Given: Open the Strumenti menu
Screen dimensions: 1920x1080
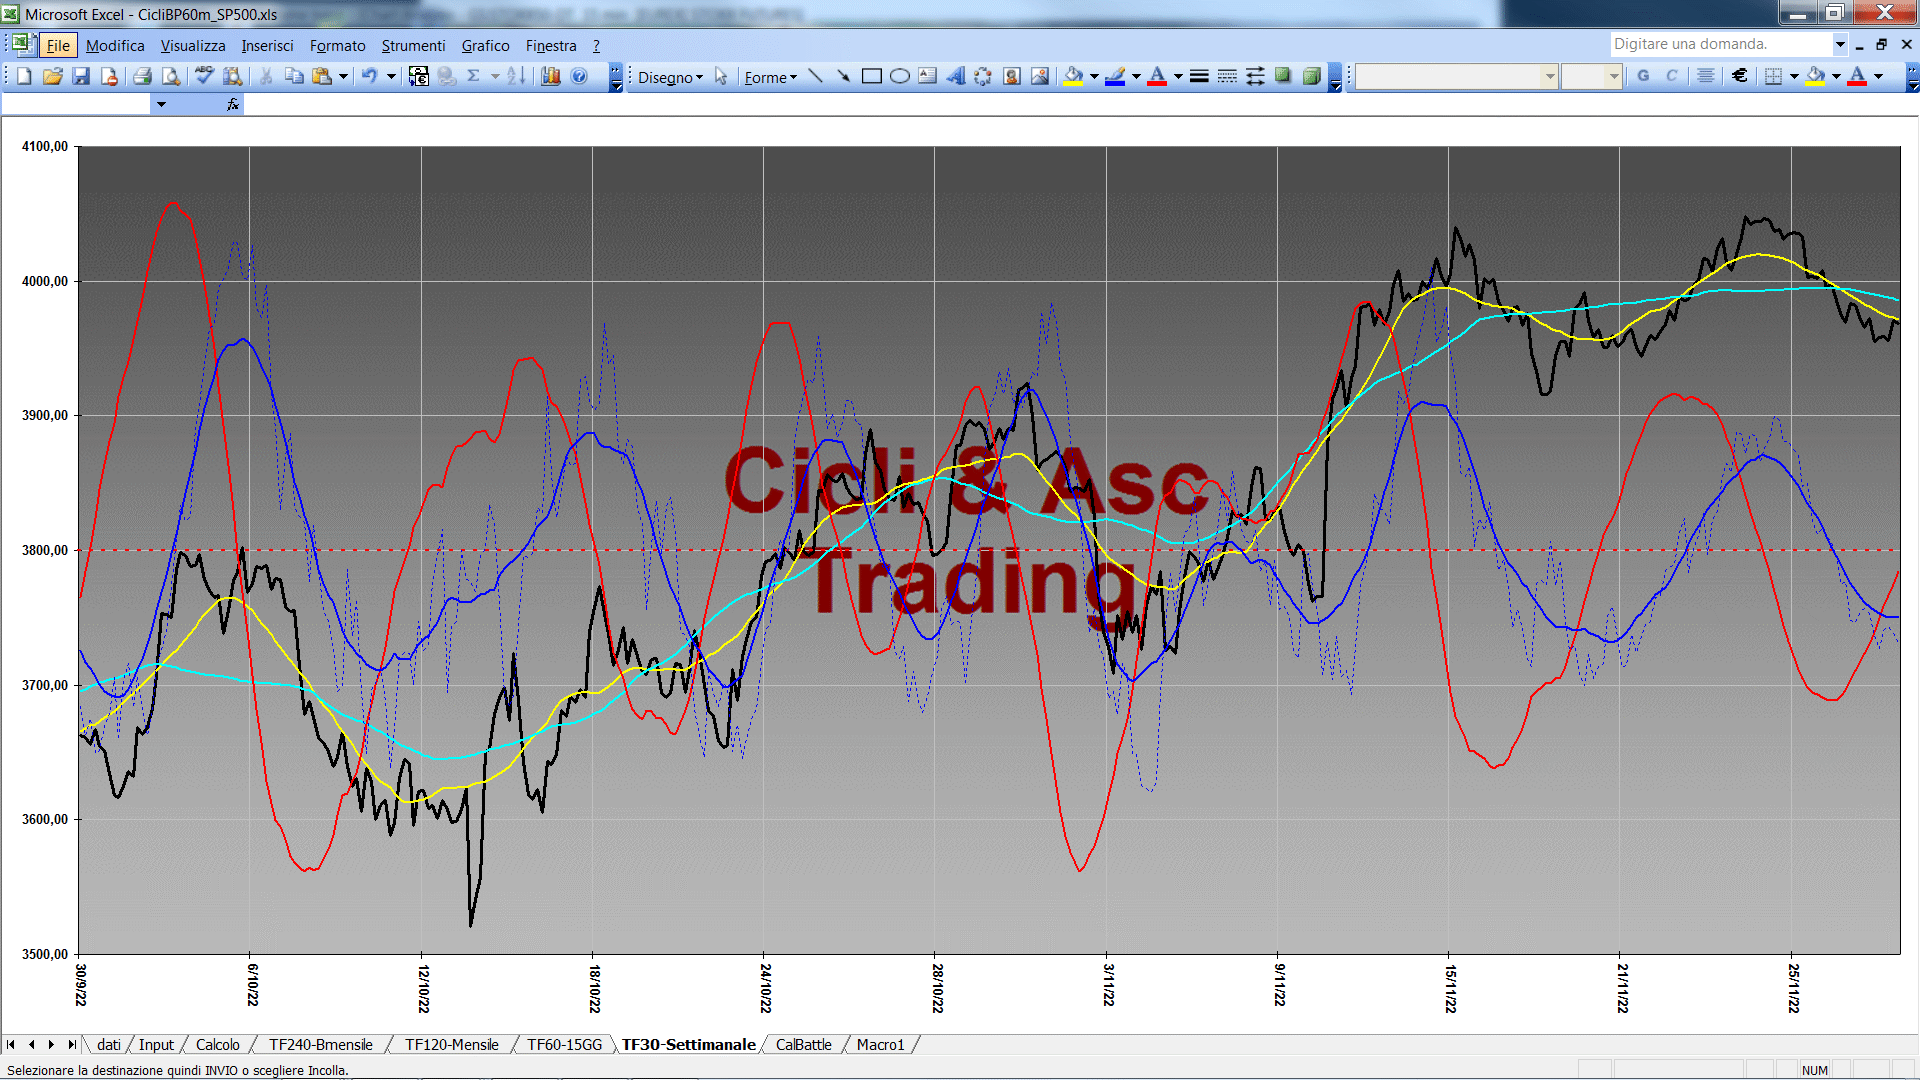Looking at the screenshot, I should point(413,45).
